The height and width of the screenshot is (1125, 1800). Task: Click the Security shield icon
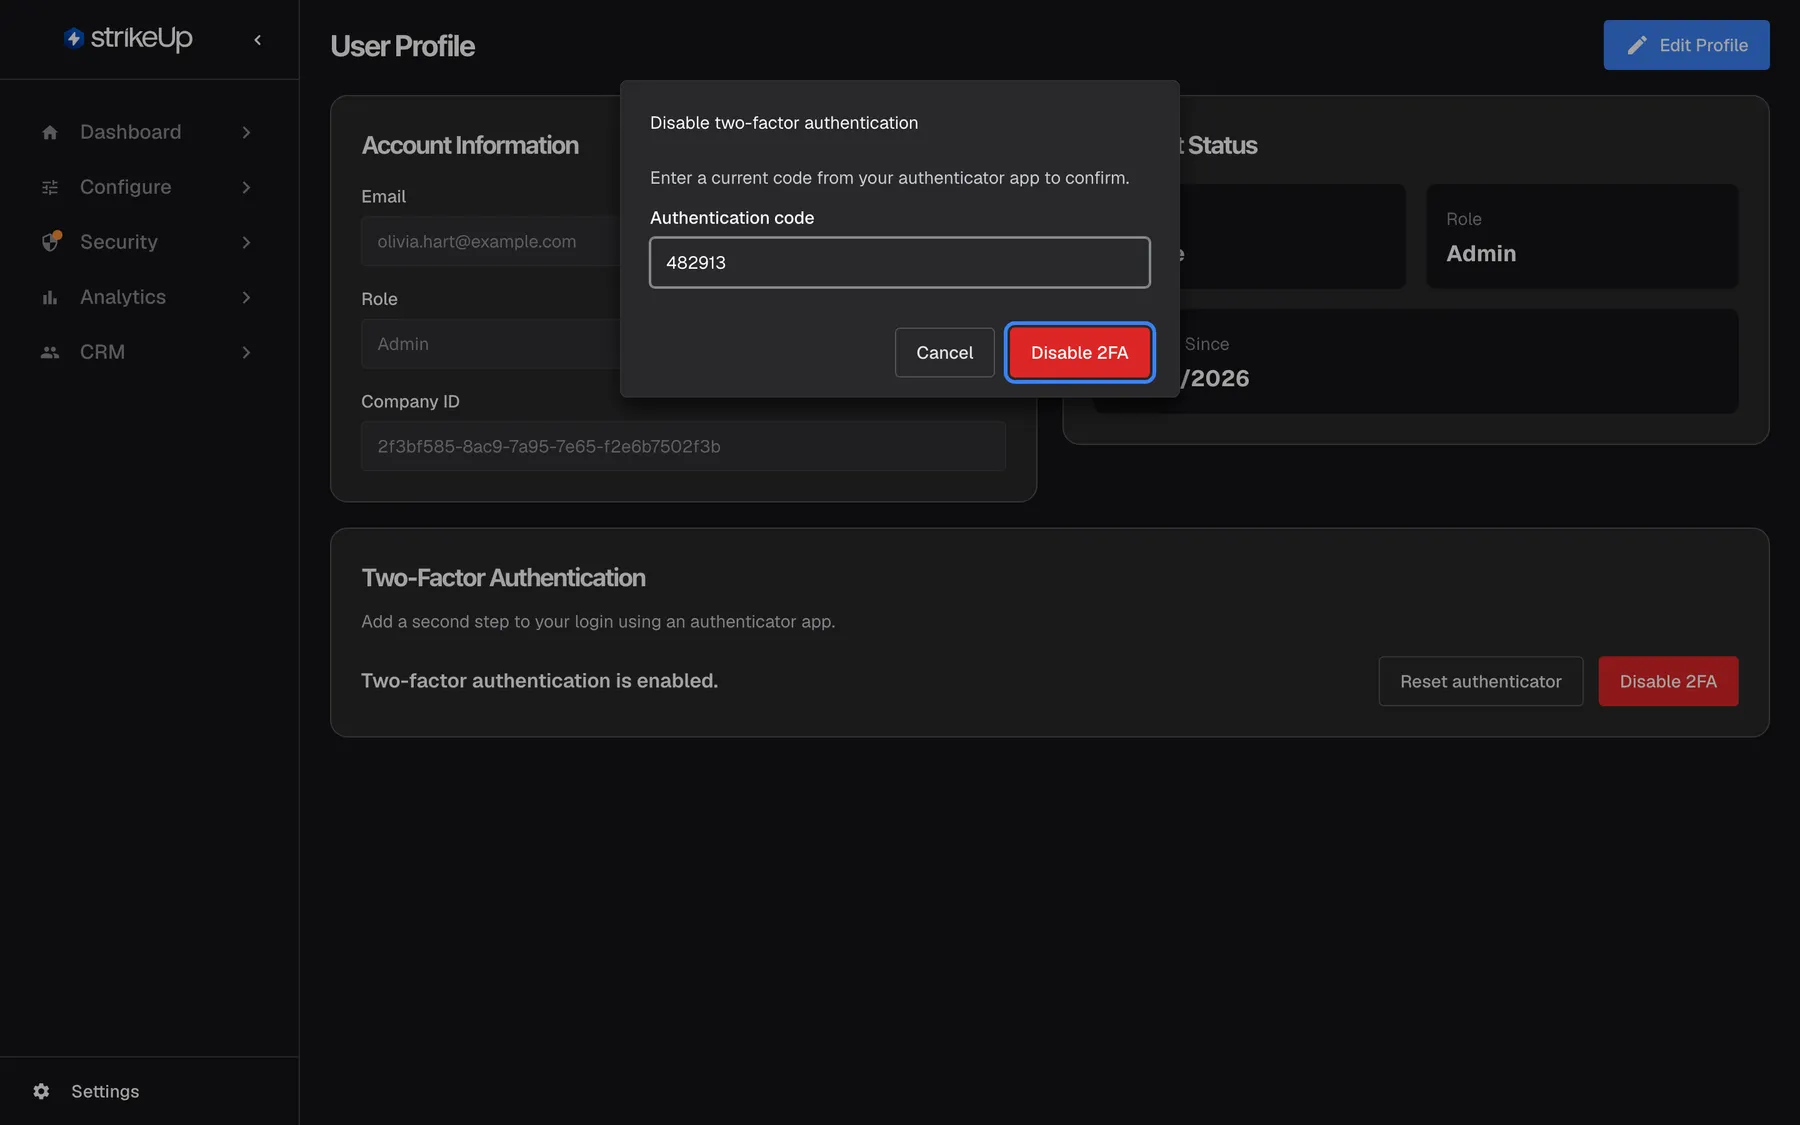[50, 242]
